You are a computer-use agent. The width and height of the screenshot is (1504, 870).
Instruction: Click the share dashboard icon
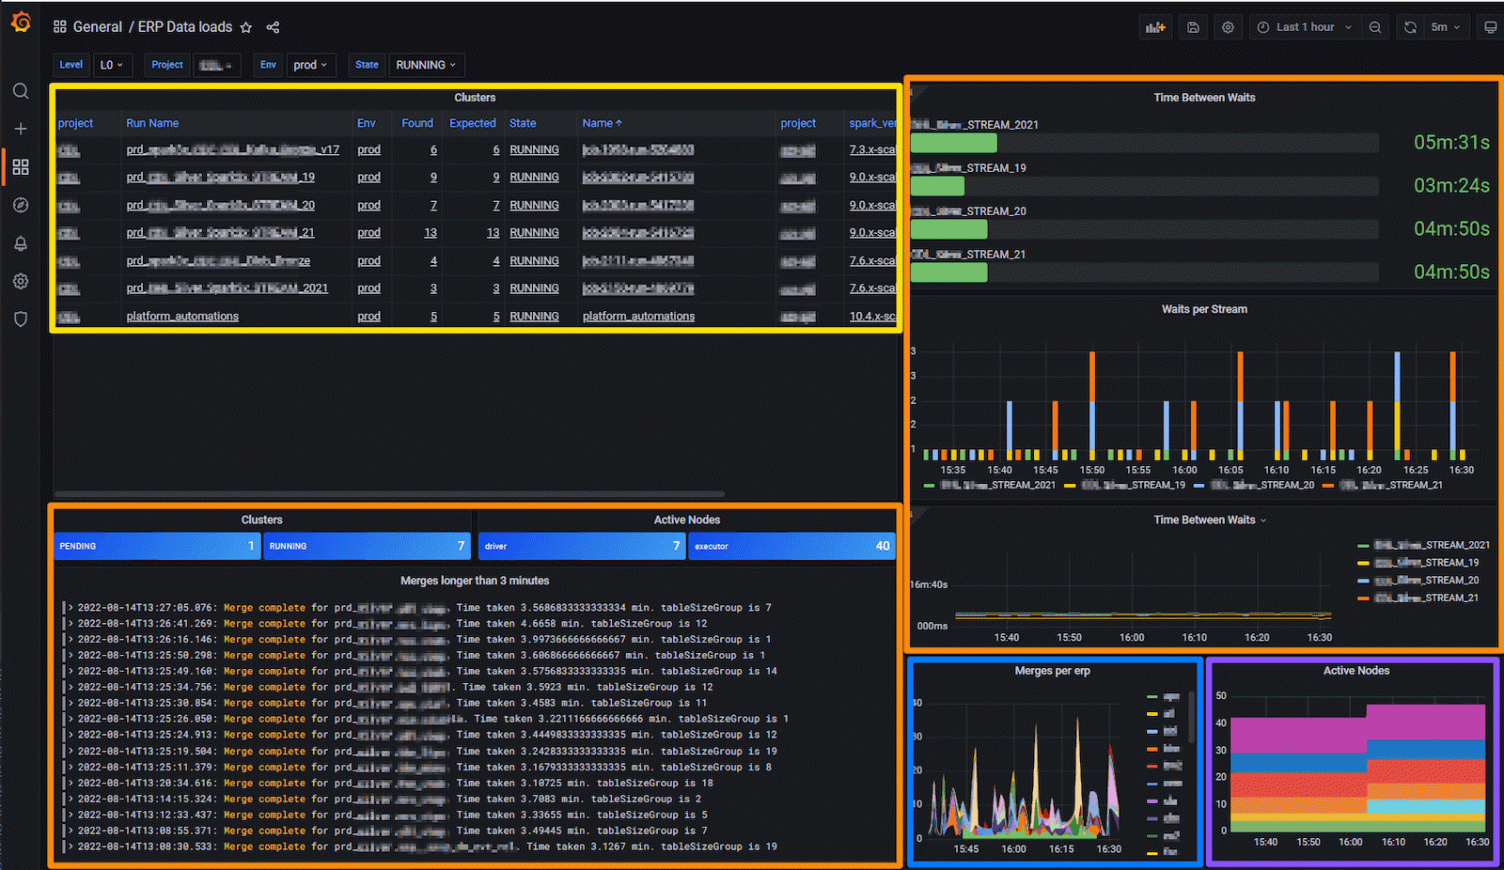[272, 27]
